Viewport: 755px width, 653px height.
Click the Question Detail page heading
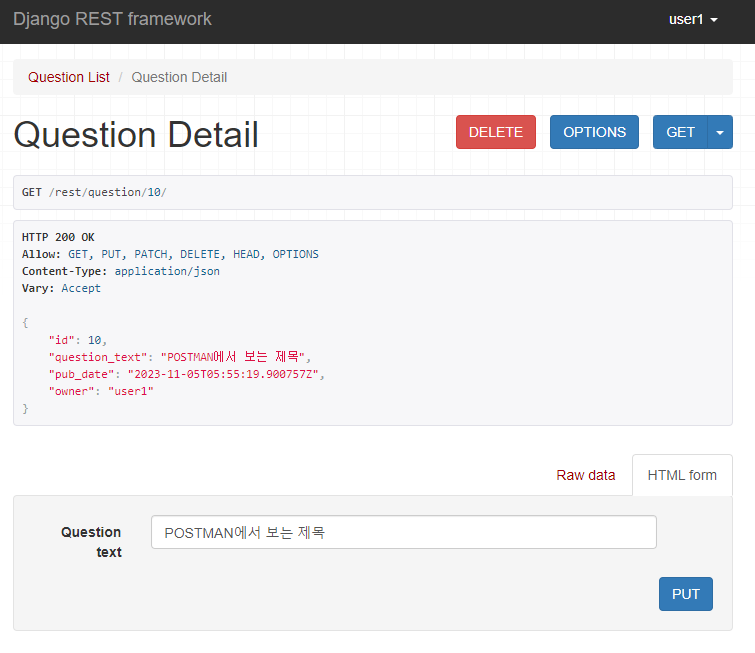coord(136,134)
